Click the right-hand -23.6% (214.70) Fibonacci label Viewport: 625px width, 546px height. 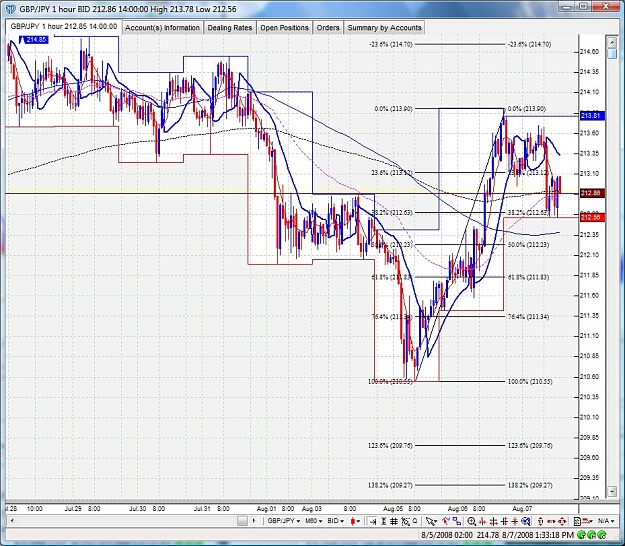(530, 45)
